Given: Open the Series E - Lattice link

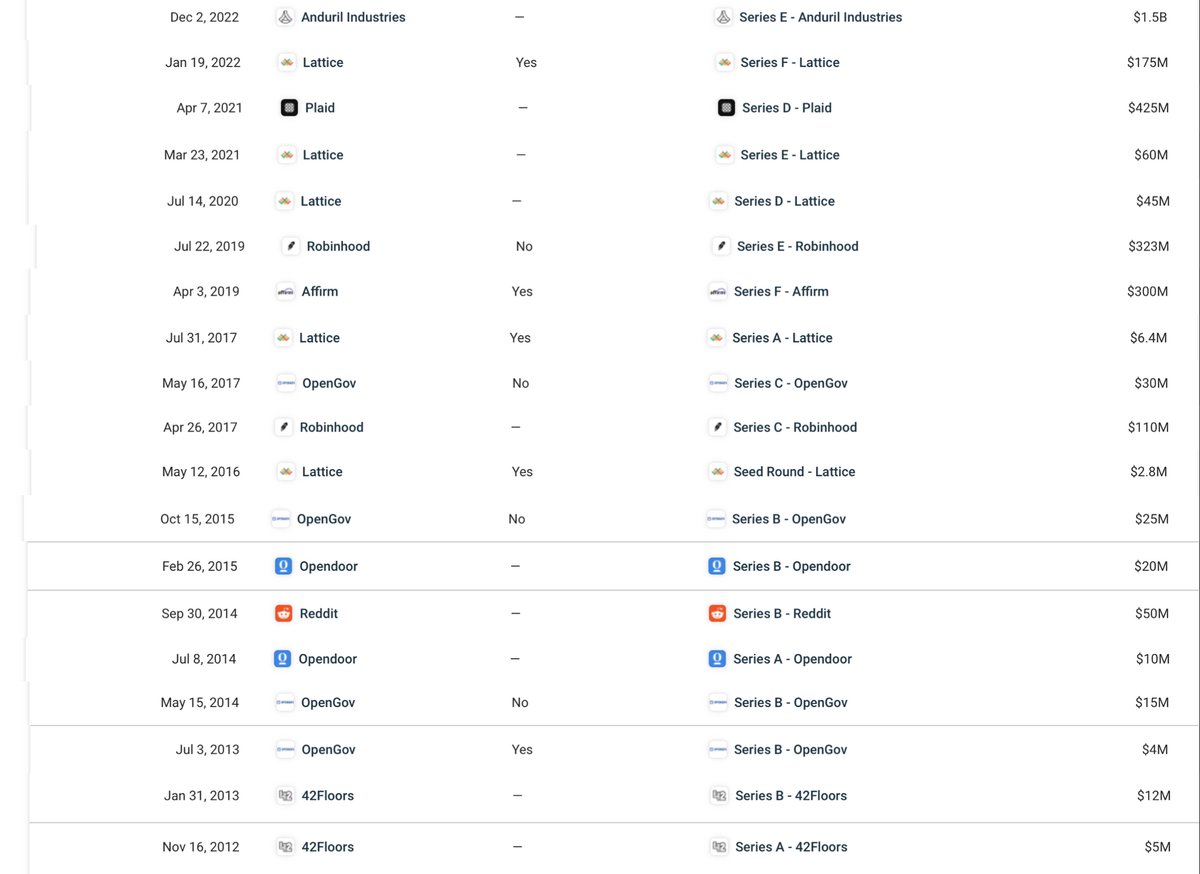Looking at the screenshot, I should click(x=790, y=155).
